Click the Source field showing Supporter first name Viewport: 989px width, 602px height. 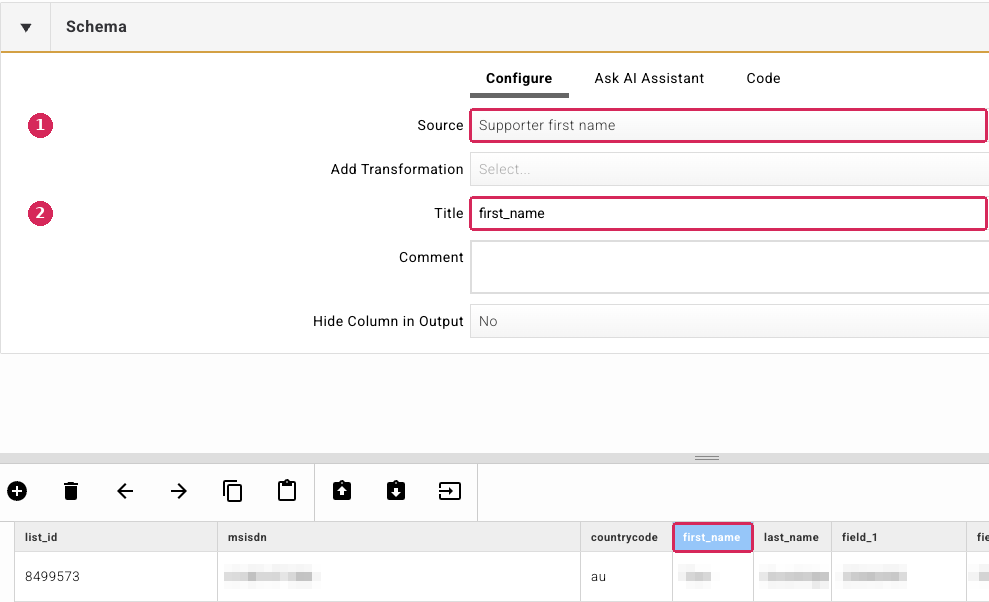(729, 125)
